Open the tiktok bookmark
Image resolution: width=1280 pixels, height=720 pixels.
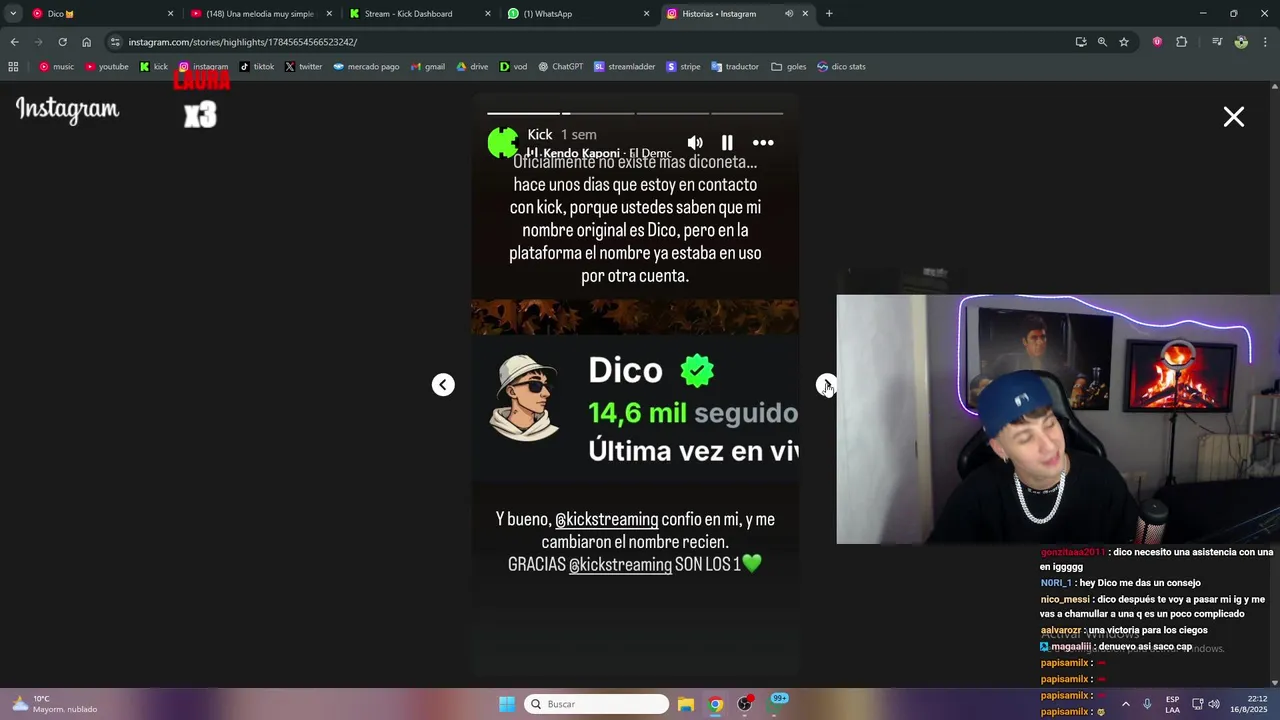click(x=257, y=67)
